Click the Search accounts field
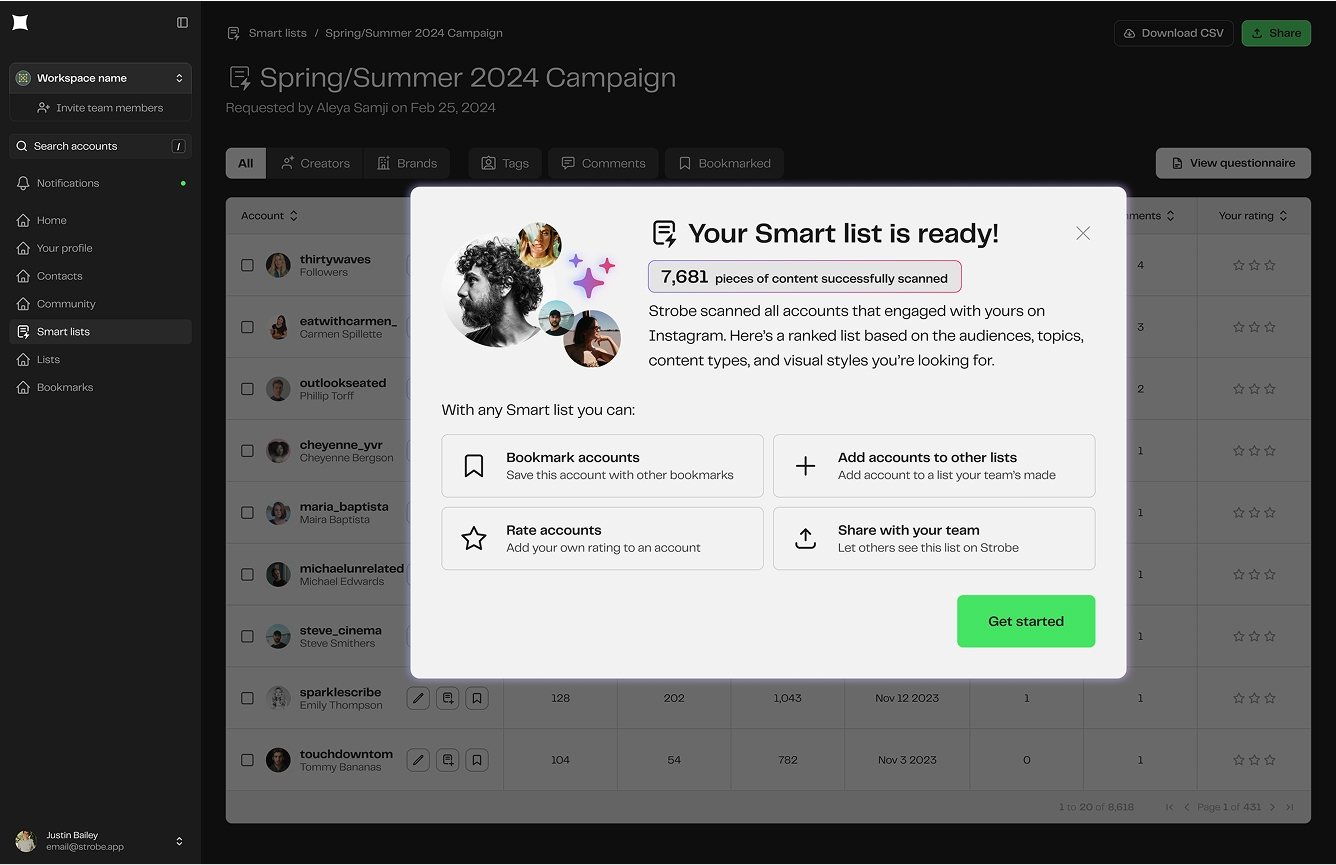 pos(100,146)
